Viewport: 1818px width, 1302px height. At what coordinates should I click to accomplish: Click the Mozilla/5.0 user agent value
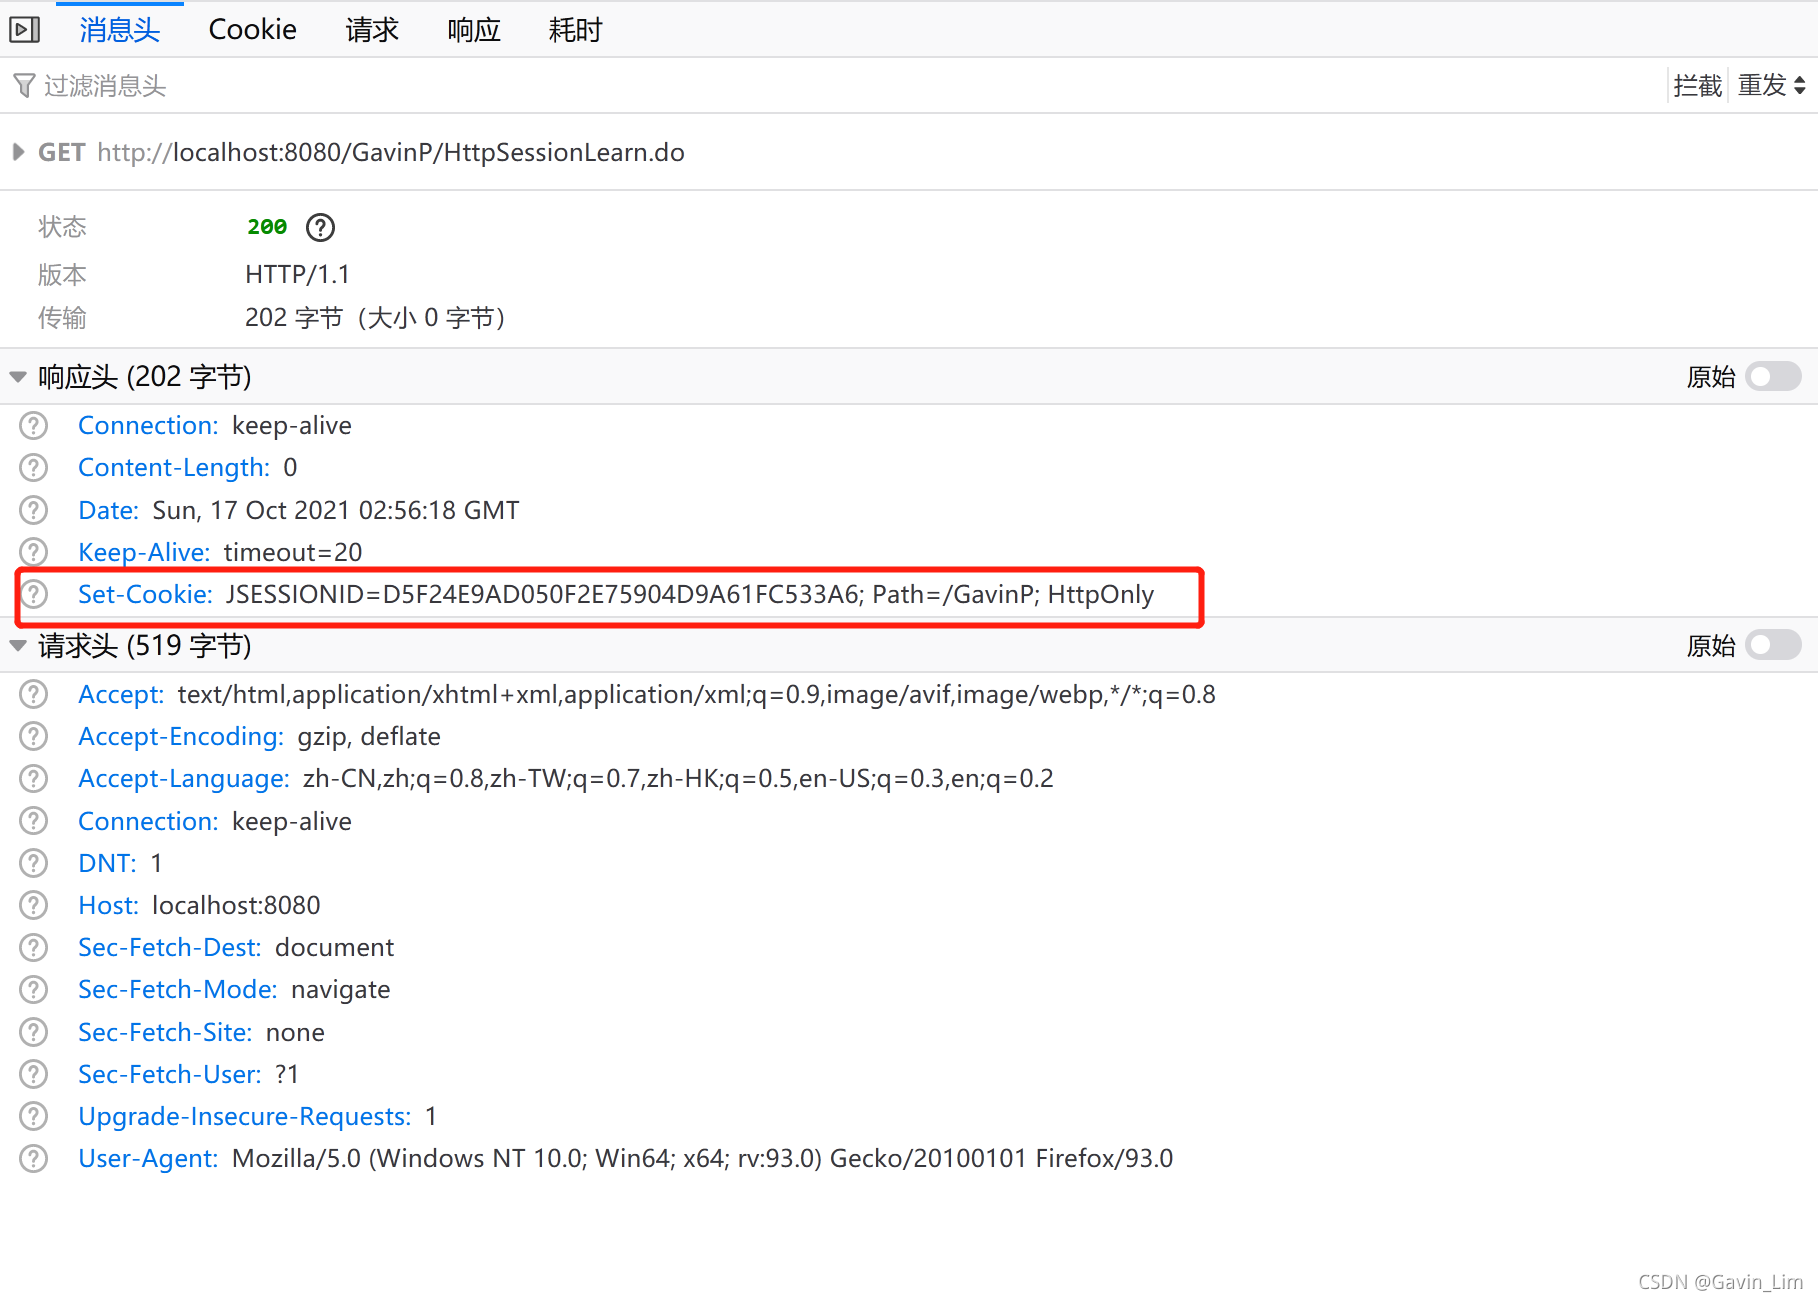tap(703, 1159)
